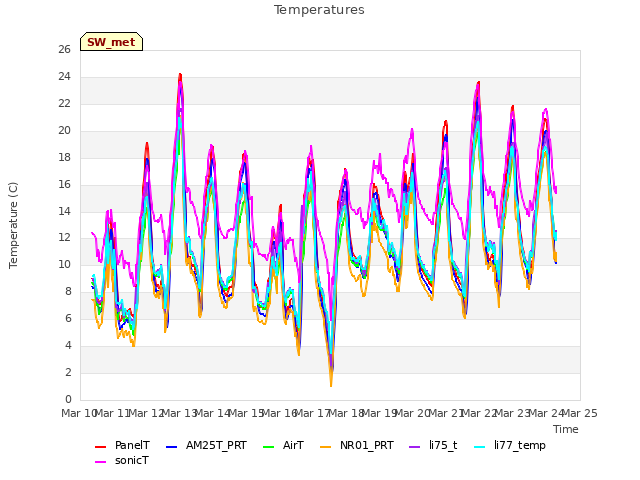Click the magenta sonicT legend swatch
This screenshot has height=480, width=640.
click(x=100, y=462)
